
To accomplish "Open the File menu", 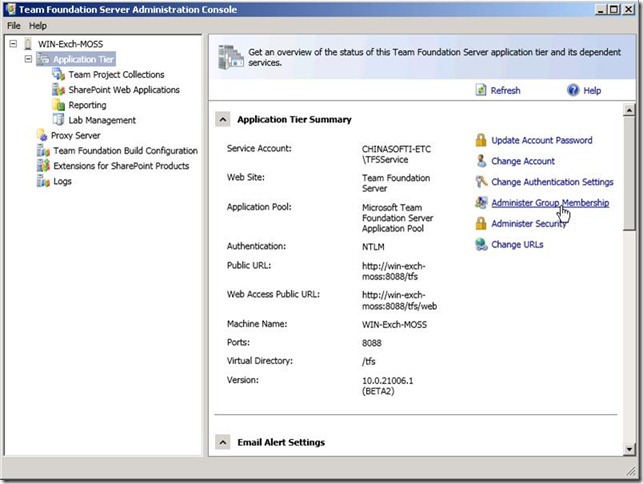I will click(x=14, y=26).
